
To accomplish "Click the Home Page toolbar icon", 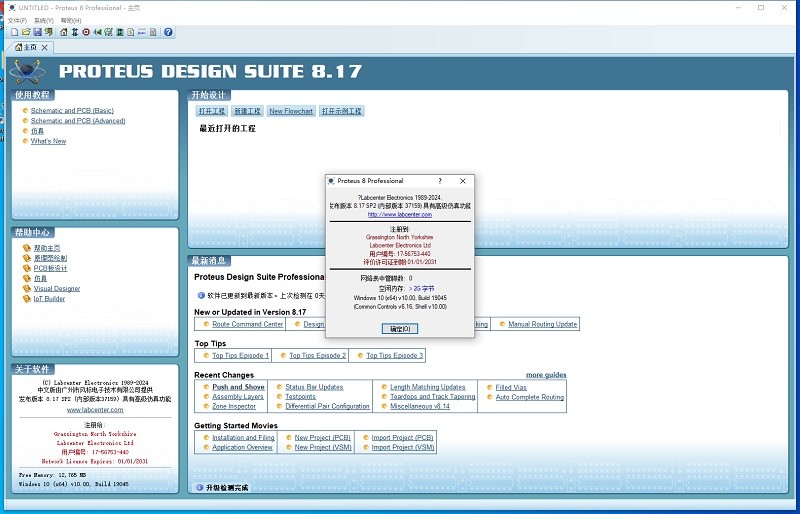I will tap(64, 32).
